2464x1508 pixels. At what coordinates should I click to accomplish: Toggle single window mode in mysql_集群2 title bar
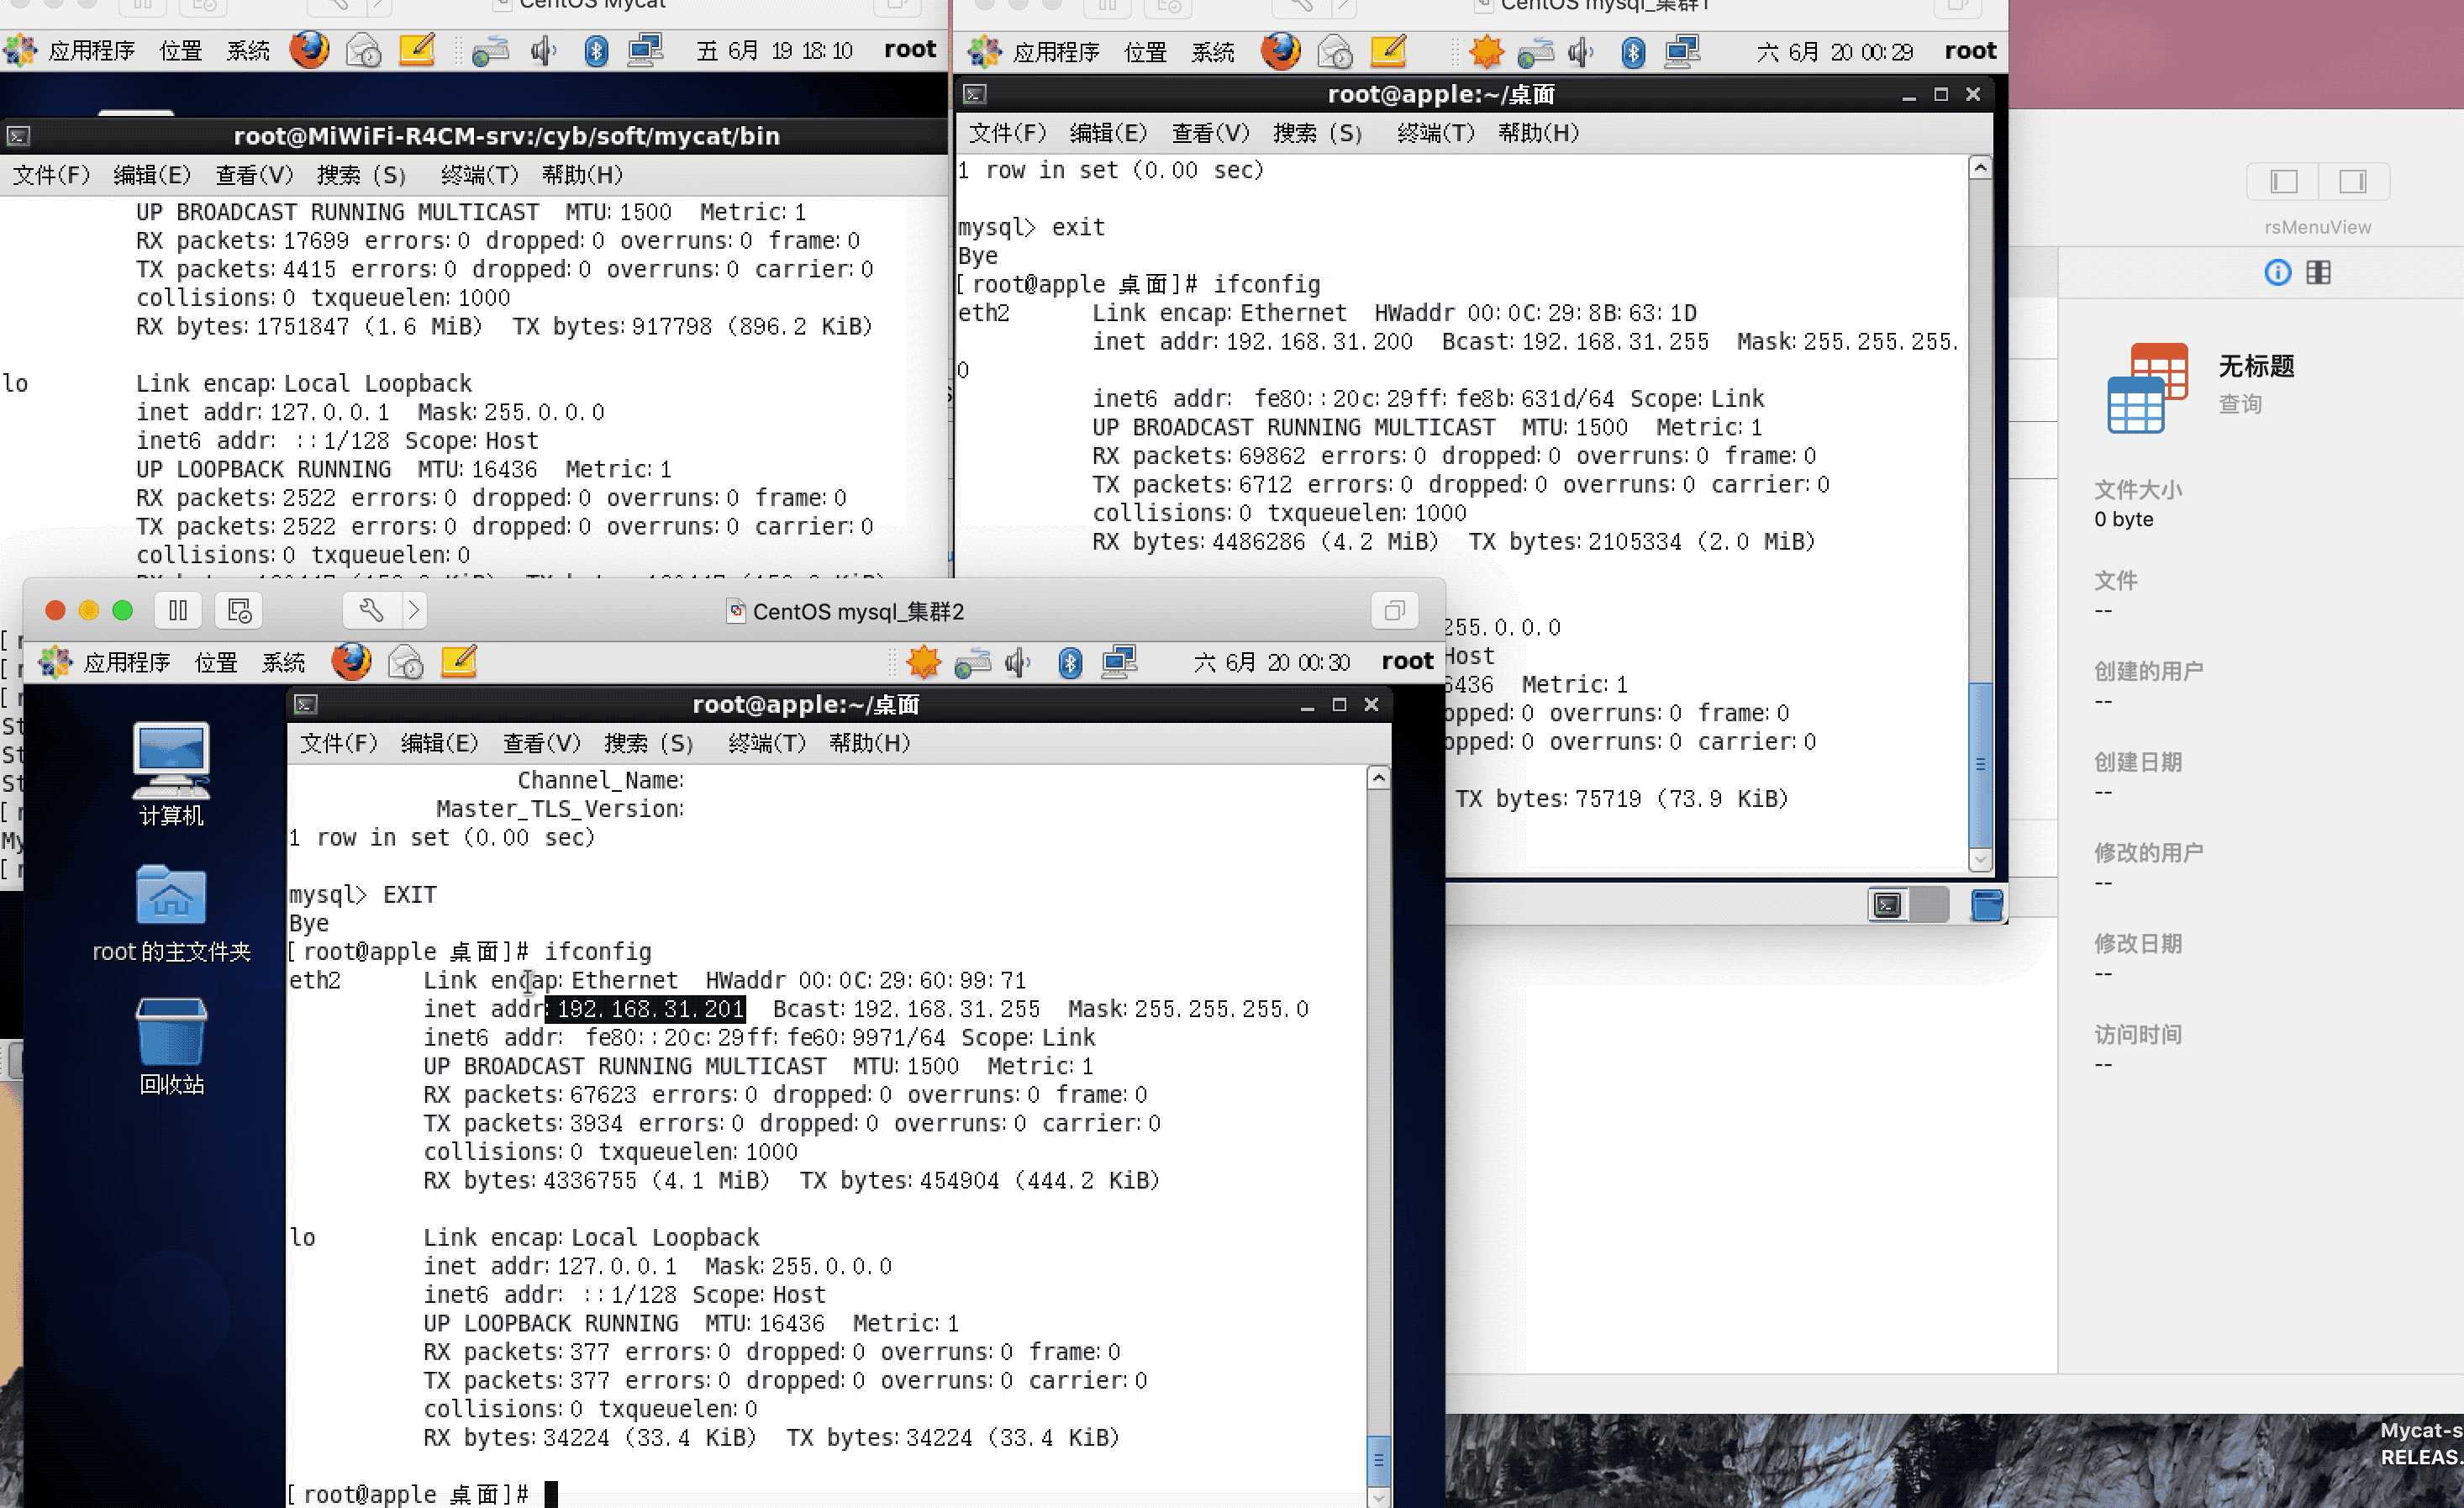(x=1394, y=610)
